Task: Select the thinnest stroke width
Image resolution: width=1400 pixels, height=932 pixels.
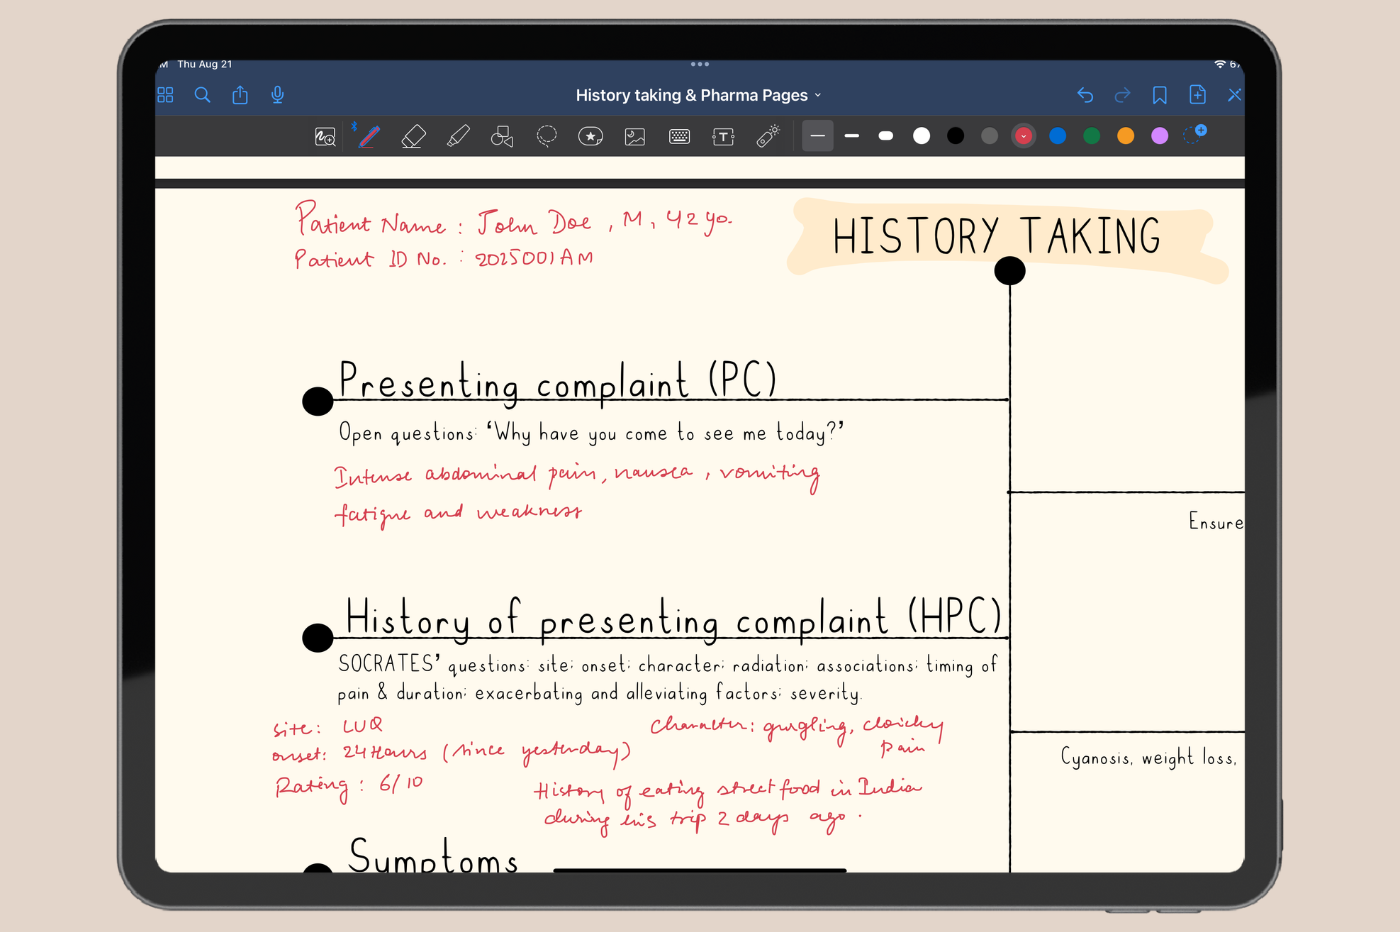Action: point(817,136)
